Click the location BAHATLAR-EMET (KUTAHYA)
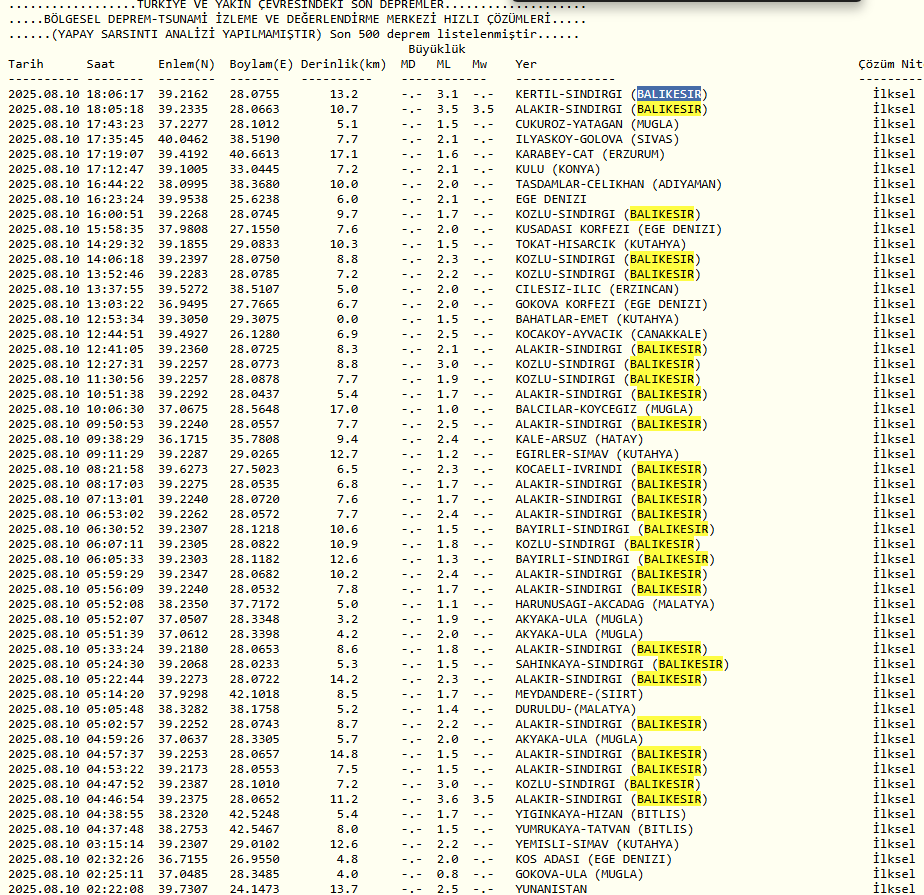 point(597,319)
